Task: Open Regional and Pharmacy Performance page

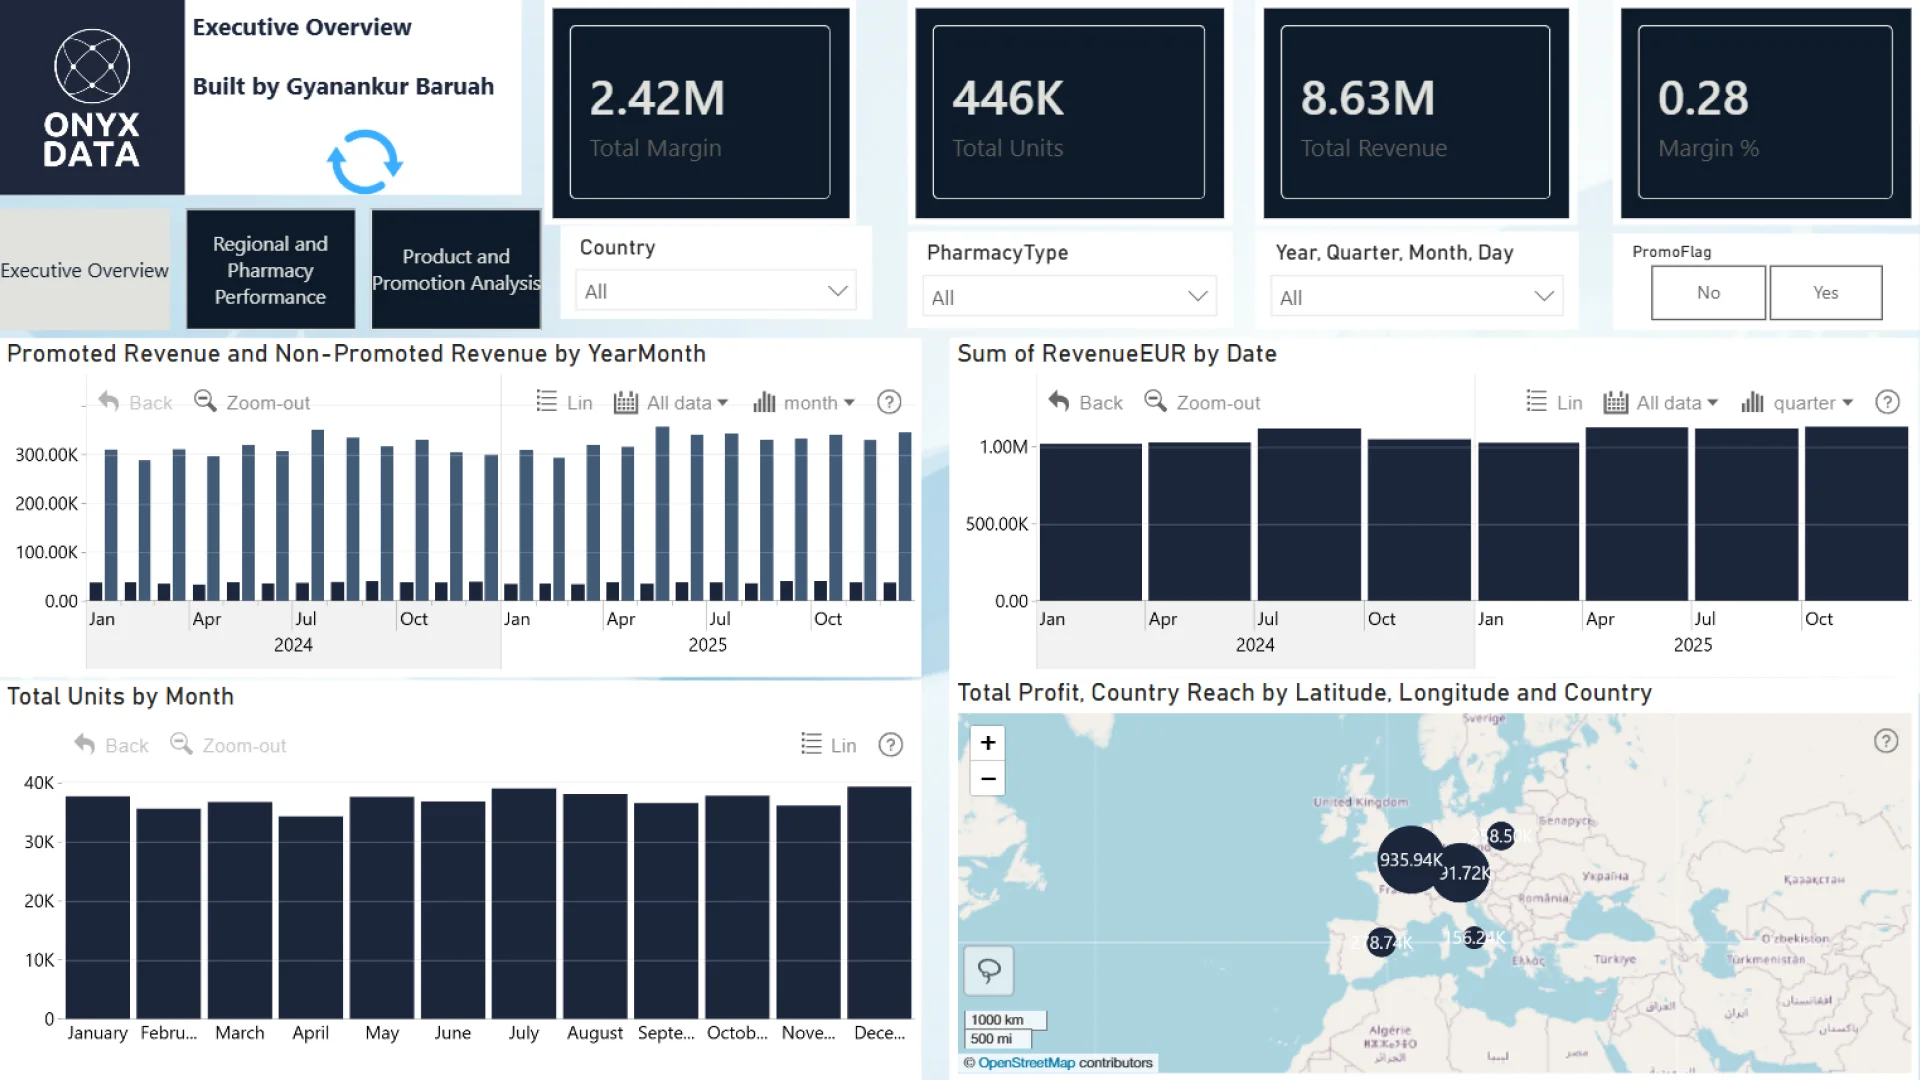Action: [270, 270]
